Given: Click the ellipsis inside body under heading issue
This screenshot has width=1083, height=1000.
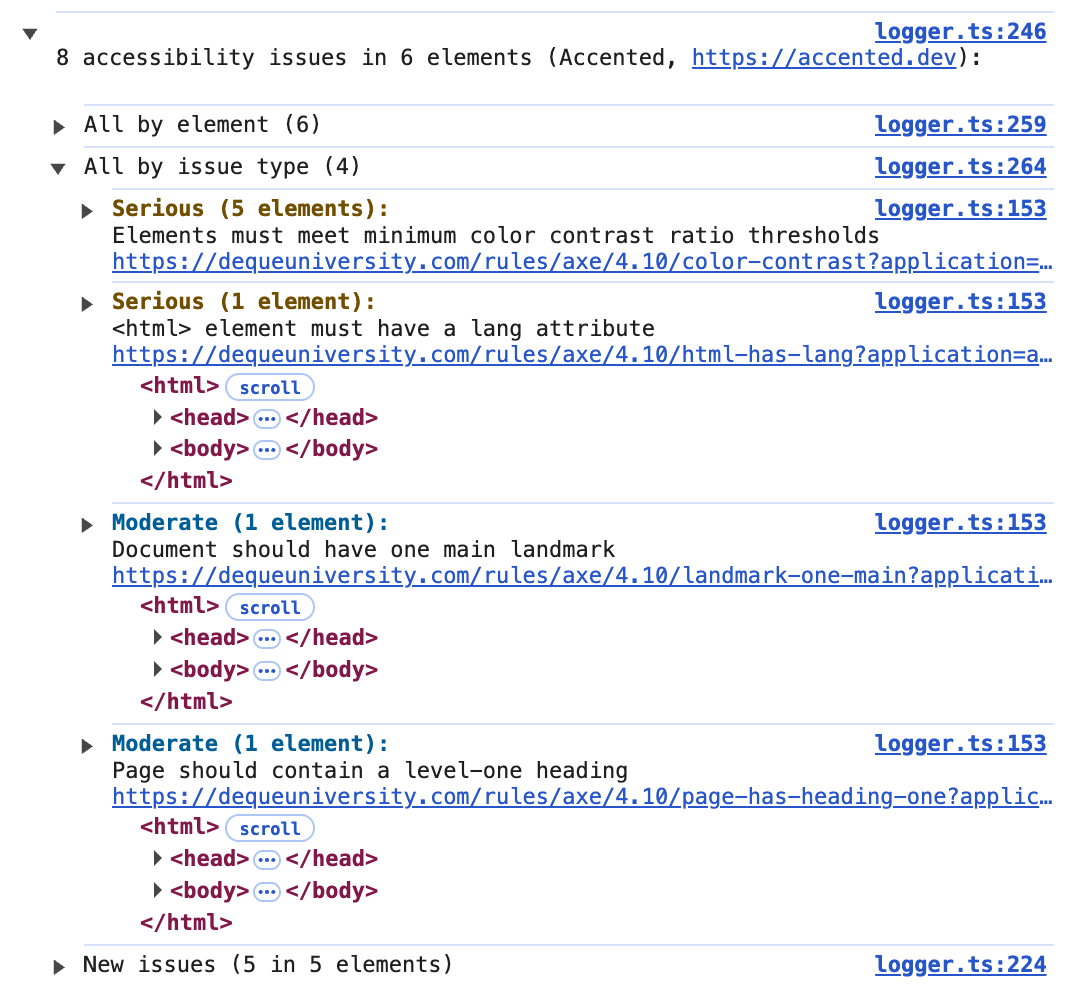Looking at the screenshot, I should click(x=266, y=891).
